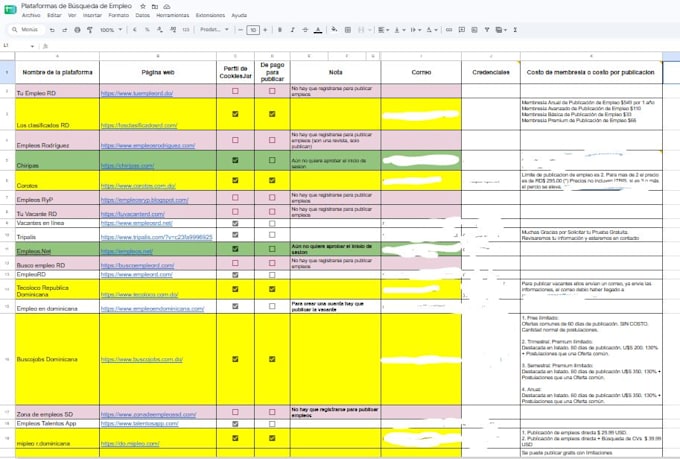Viewport: 680px width, 459px height.
Task: Toggle De pago checkbox for Empleos Talentos App
Action: tap(272, 423)
